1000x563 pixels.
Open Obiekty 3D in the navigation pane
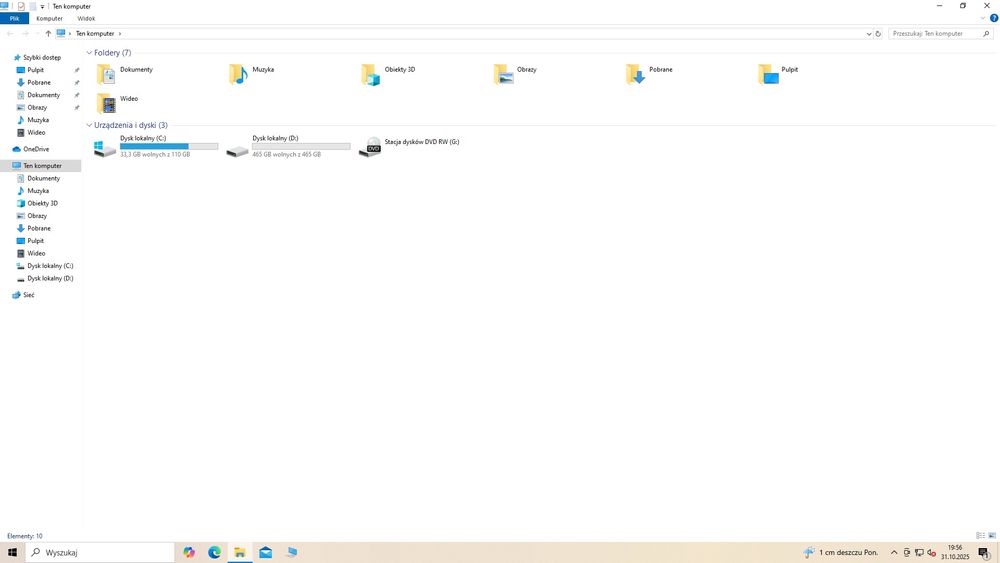(x=42, y=203)
